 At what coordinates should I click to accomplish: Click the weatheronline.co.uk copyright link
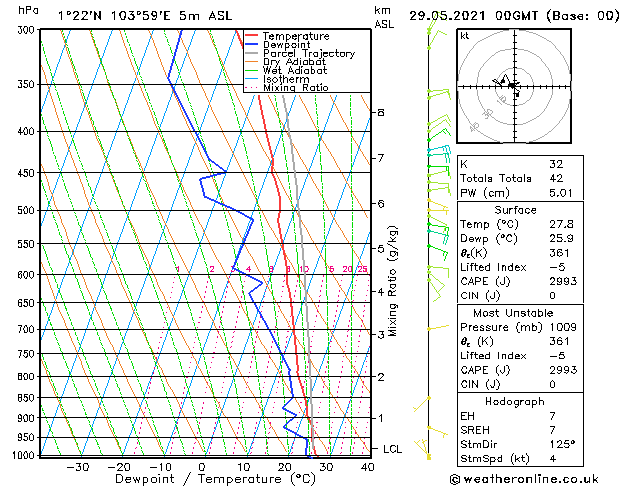click(x=524, y=479)
